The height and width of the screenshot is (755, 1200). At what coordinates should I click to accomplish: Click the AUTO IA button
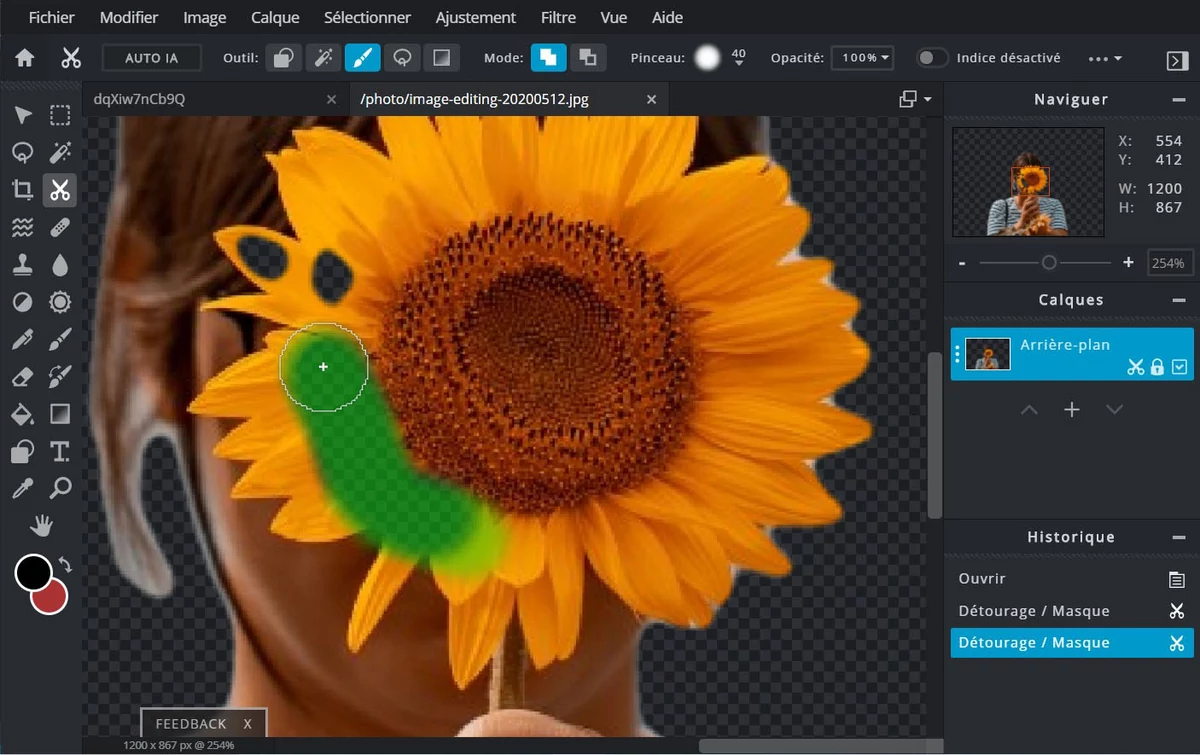152,58
